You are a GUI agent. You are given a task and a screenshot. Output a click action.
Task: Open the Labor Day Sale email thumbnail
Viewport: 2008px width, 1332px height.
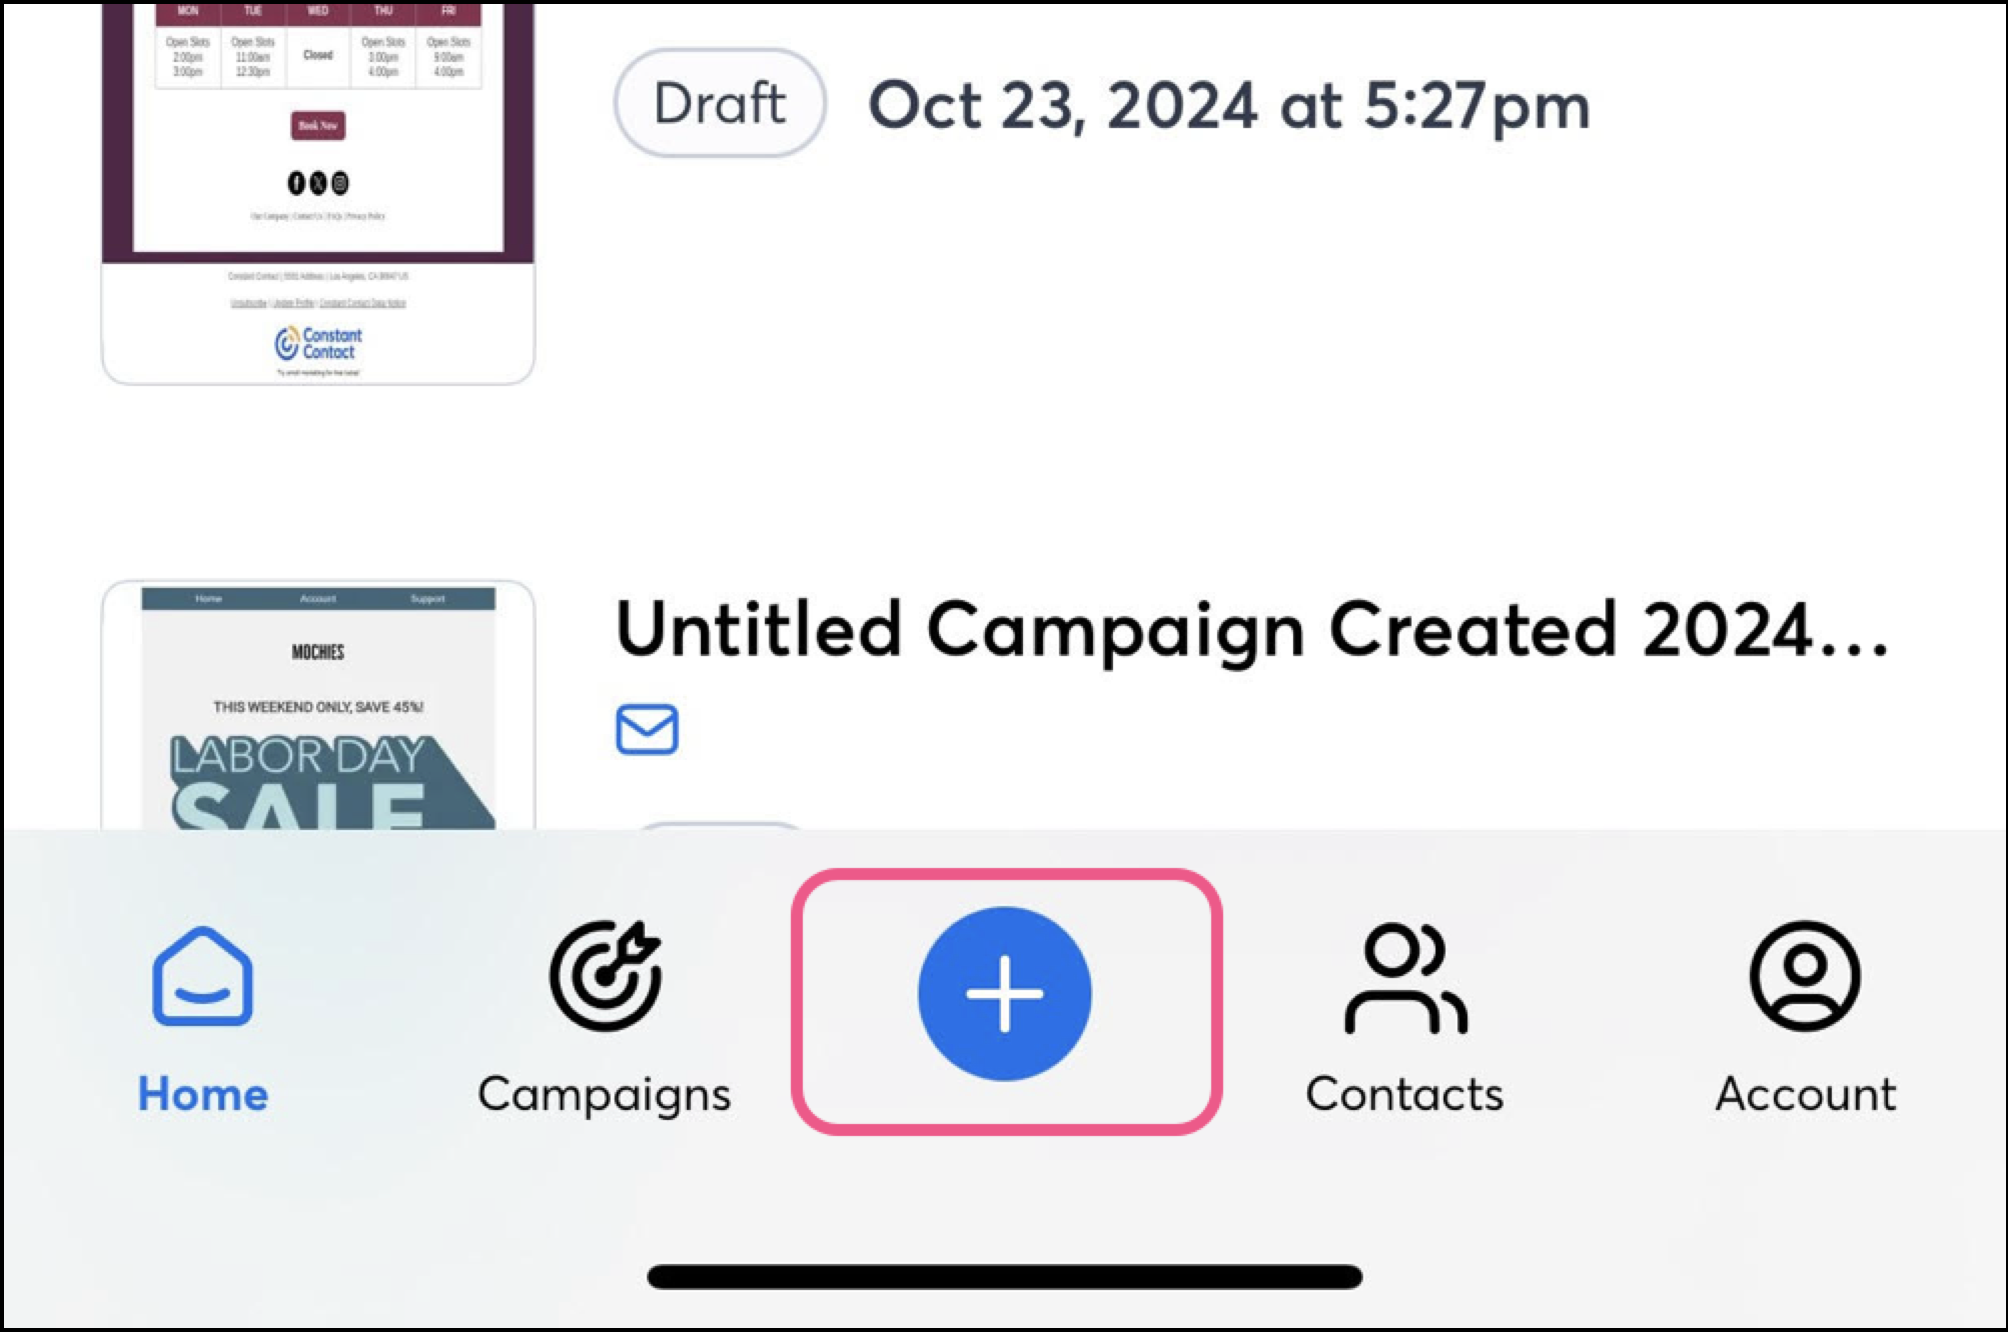[318, 705]
